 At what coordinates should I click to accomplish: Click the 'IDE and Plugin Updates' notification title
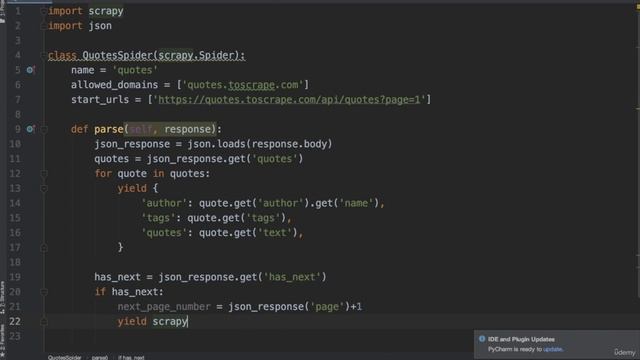coord(521,339)
